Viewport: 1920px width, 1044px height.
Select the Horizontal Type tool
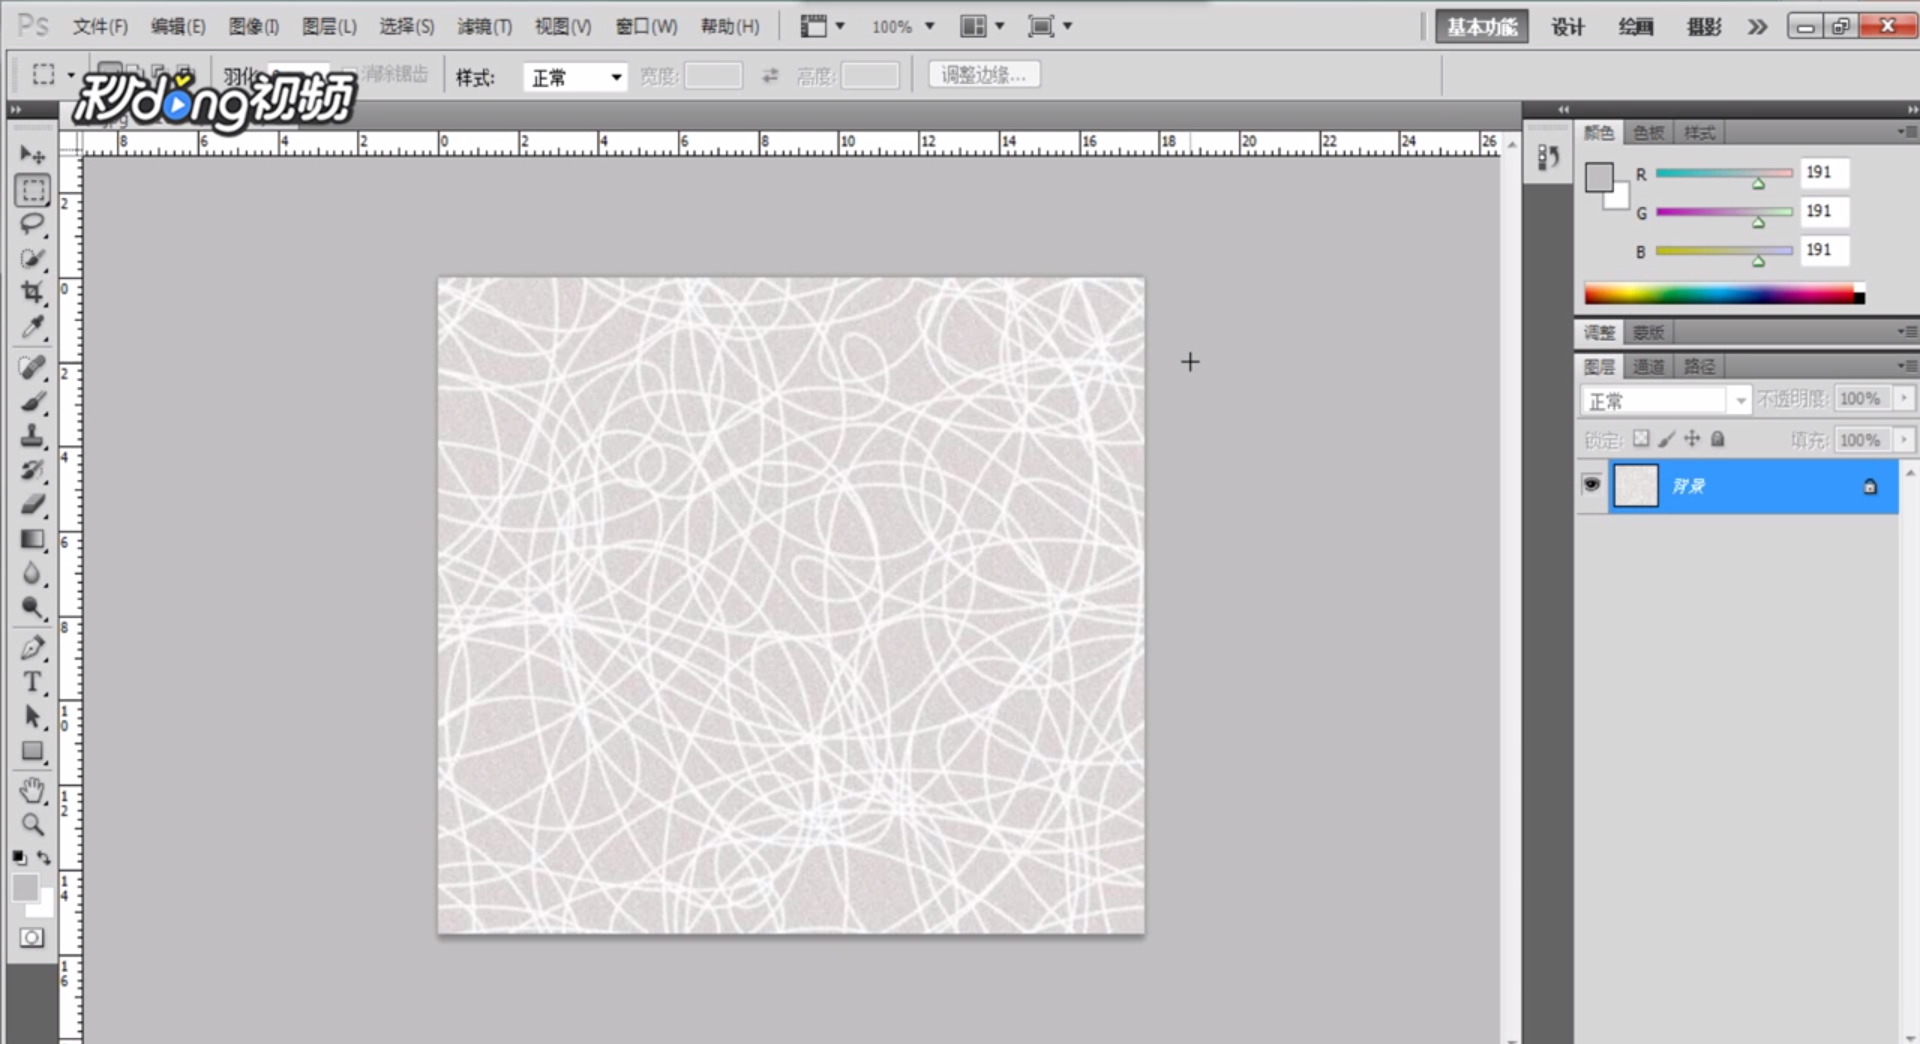click(x=32, y=682)
